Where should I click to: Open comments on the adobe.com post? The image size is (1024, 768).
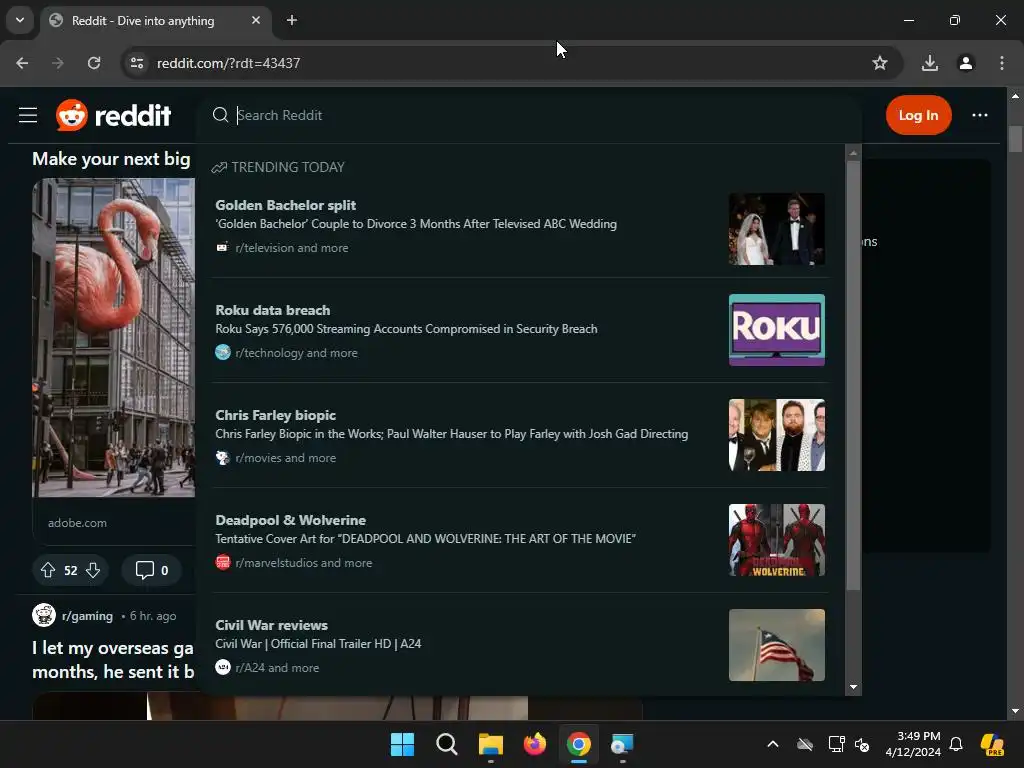152,571
